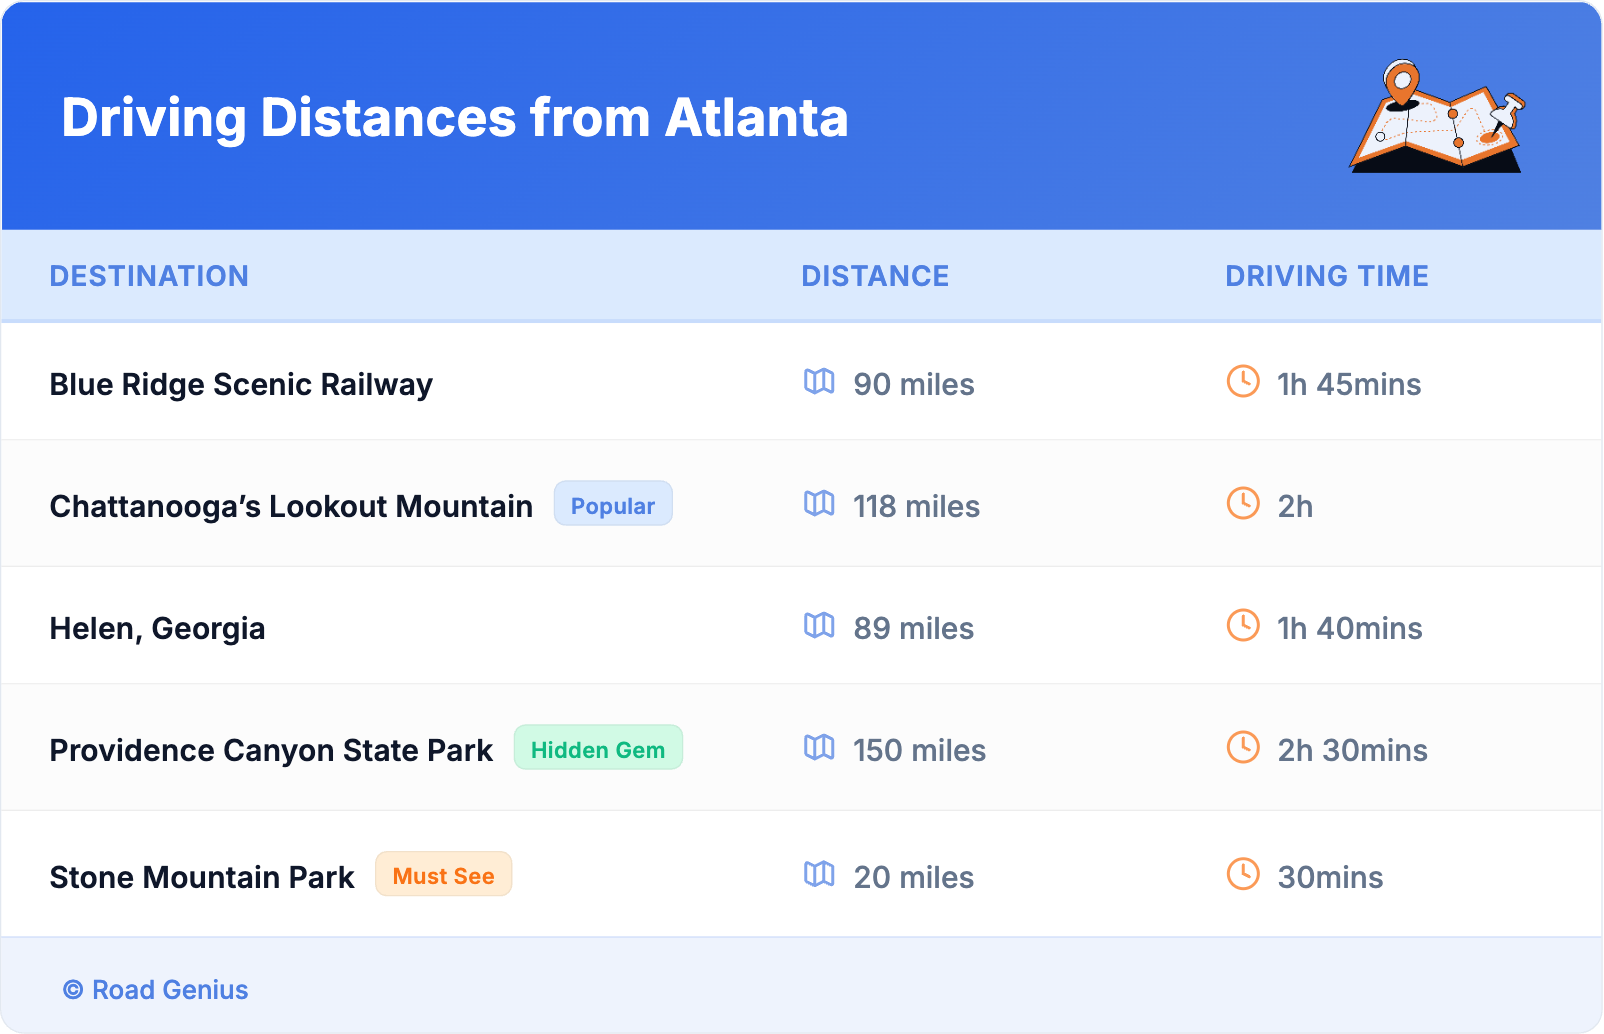Click the map icon beside 20 miles
The width and height of the screenshot is (1604, 1034).
pos(819,874)
